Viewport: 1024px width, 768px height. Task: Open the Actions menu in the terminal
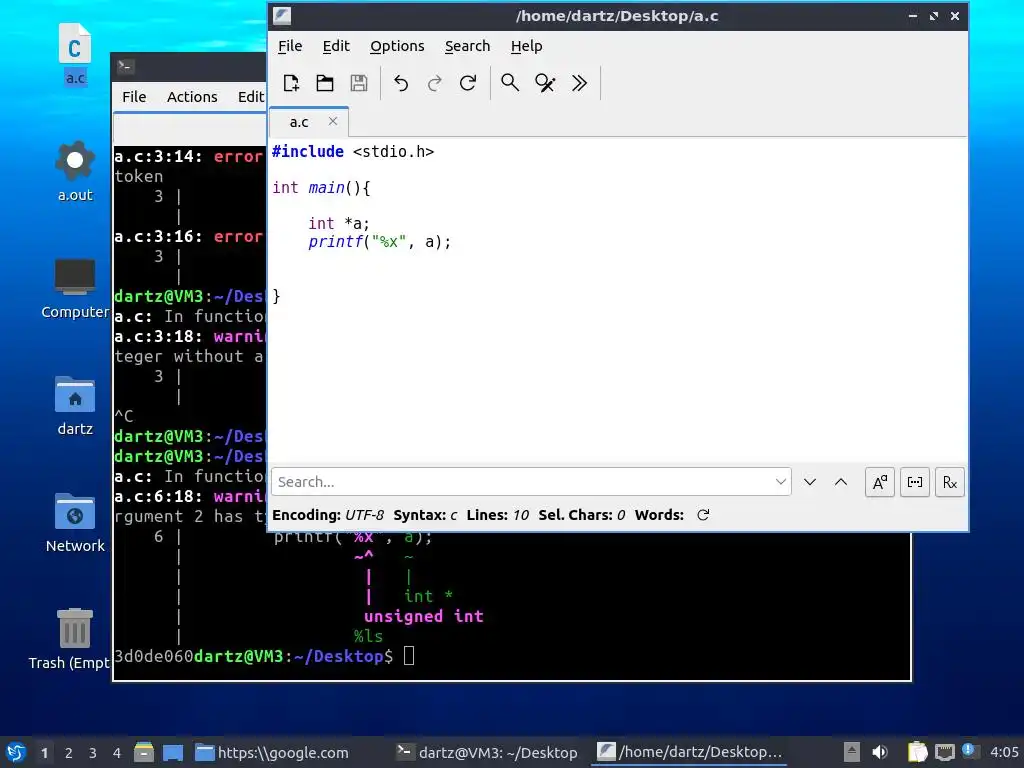(192, 97)
